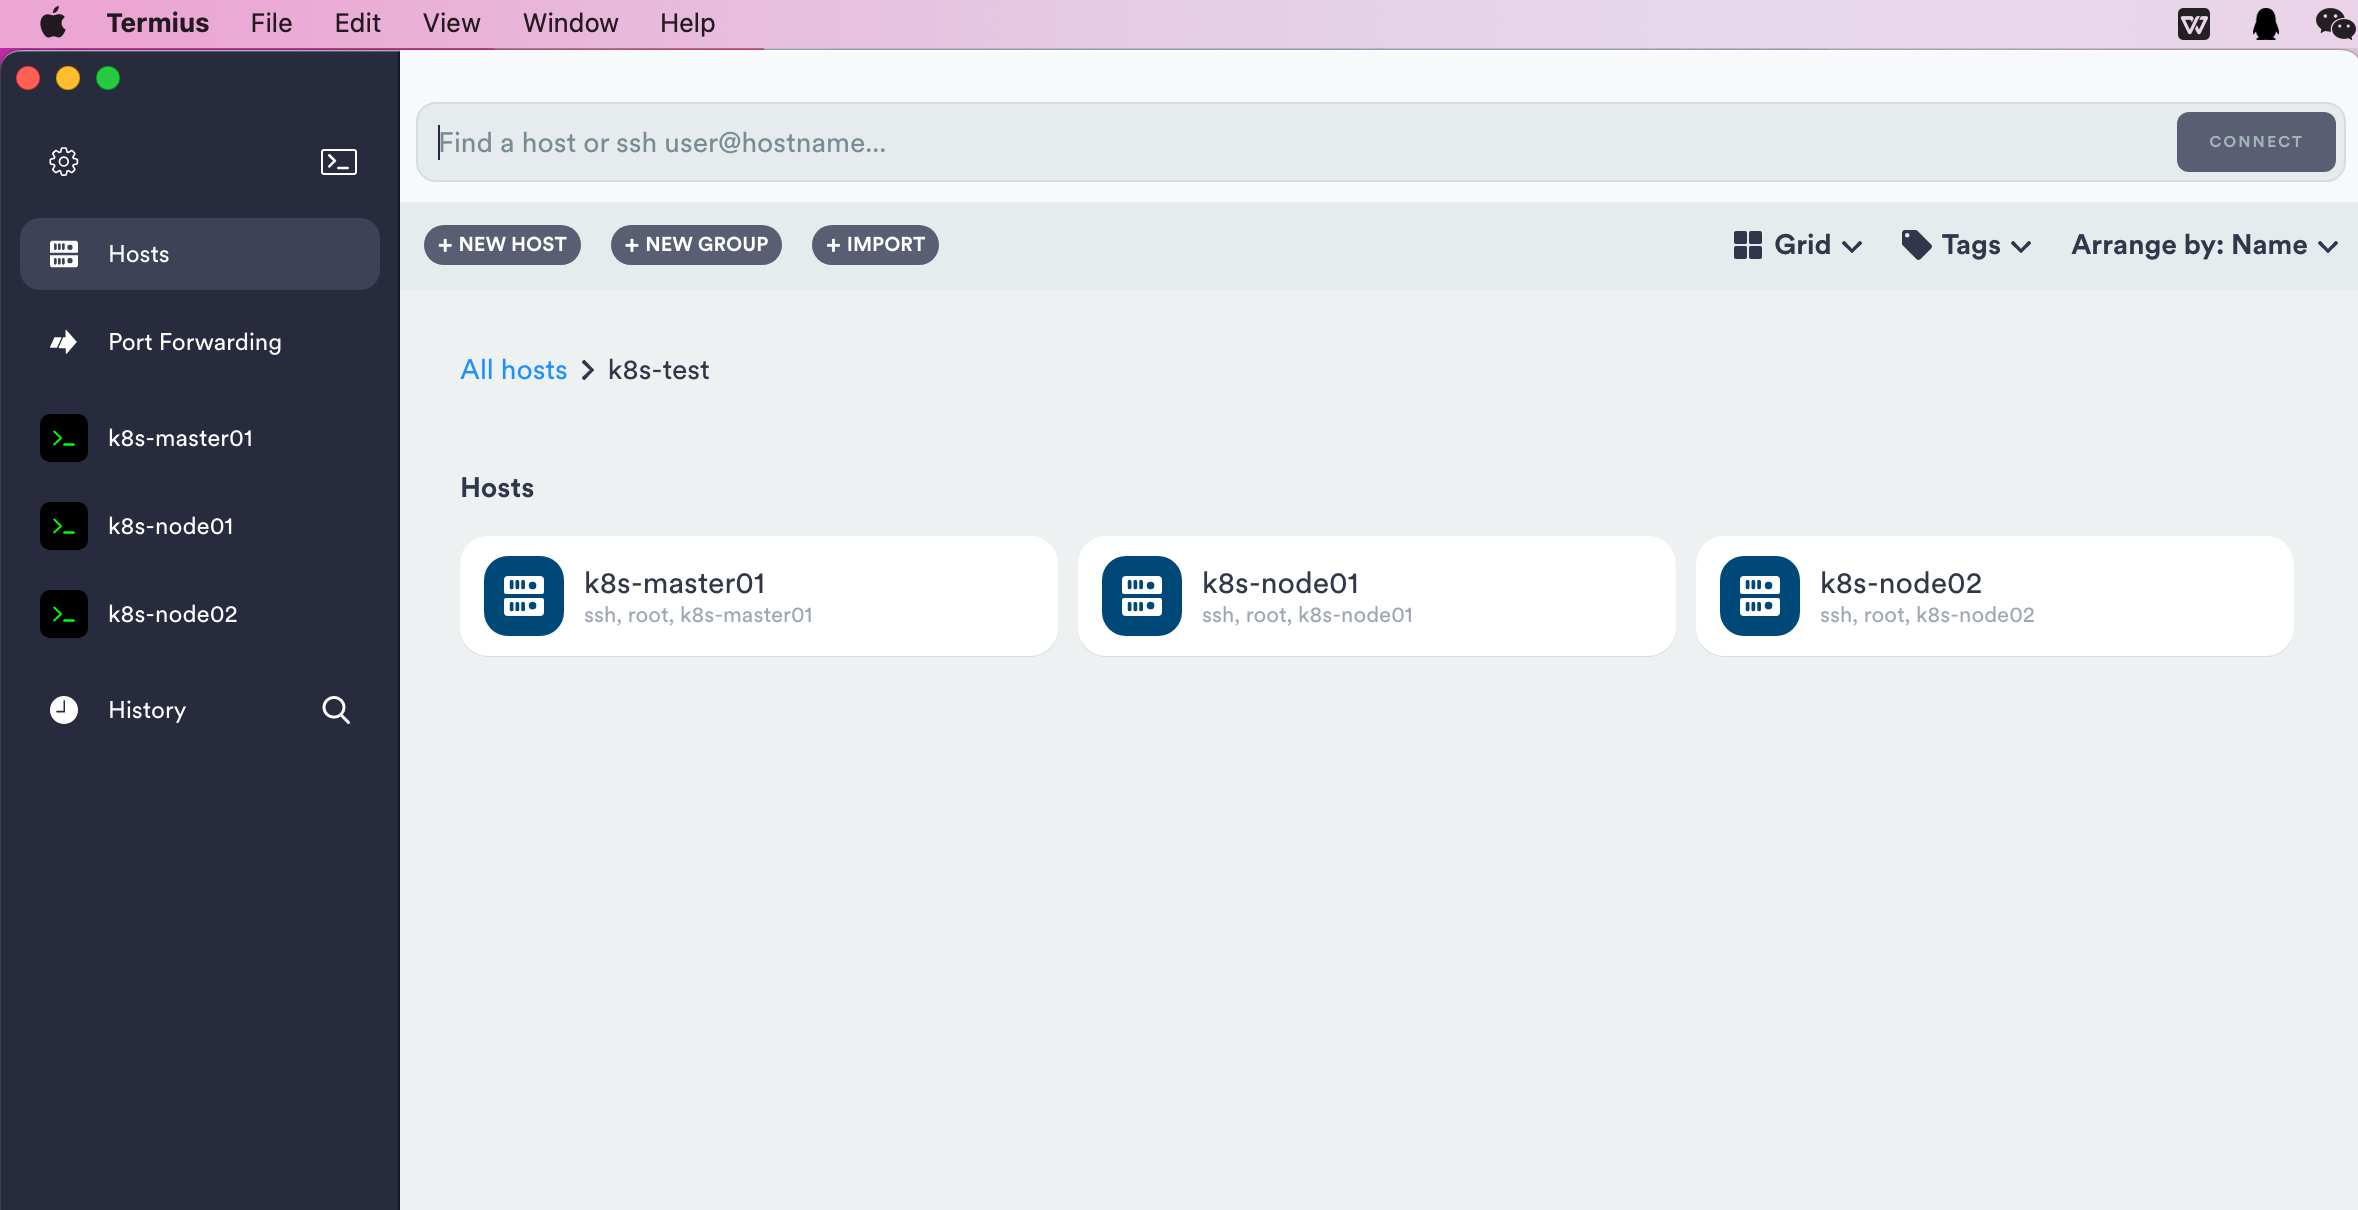Screen dimensions: 2358x1210
Task: Click 'ssh, root, k8s-node01' subtitle
Action: point(1307,615)
